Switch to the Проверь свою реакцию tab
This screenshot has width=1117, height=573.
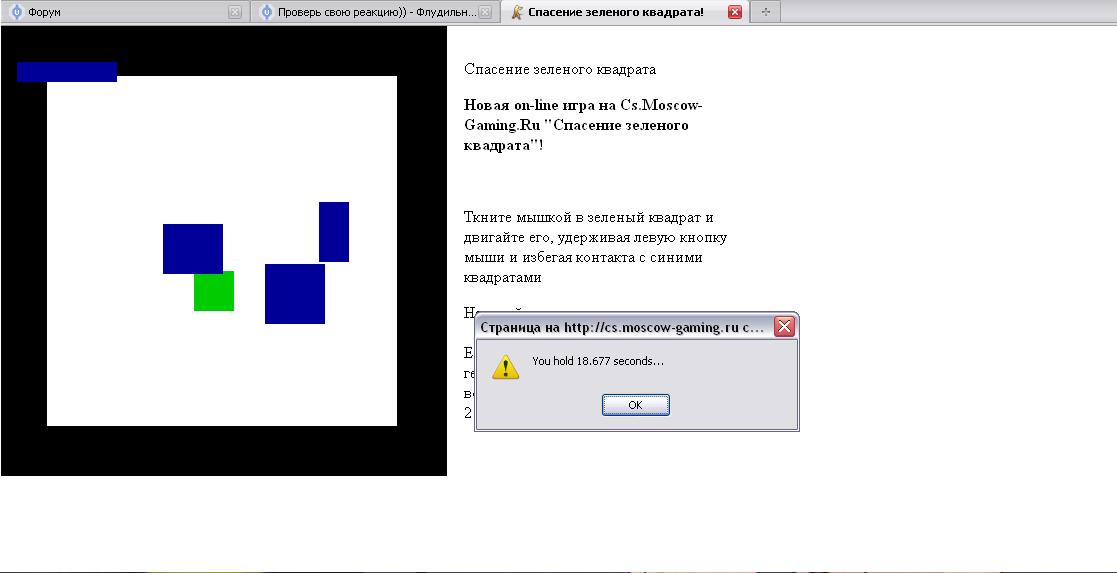tap(370, 12)
